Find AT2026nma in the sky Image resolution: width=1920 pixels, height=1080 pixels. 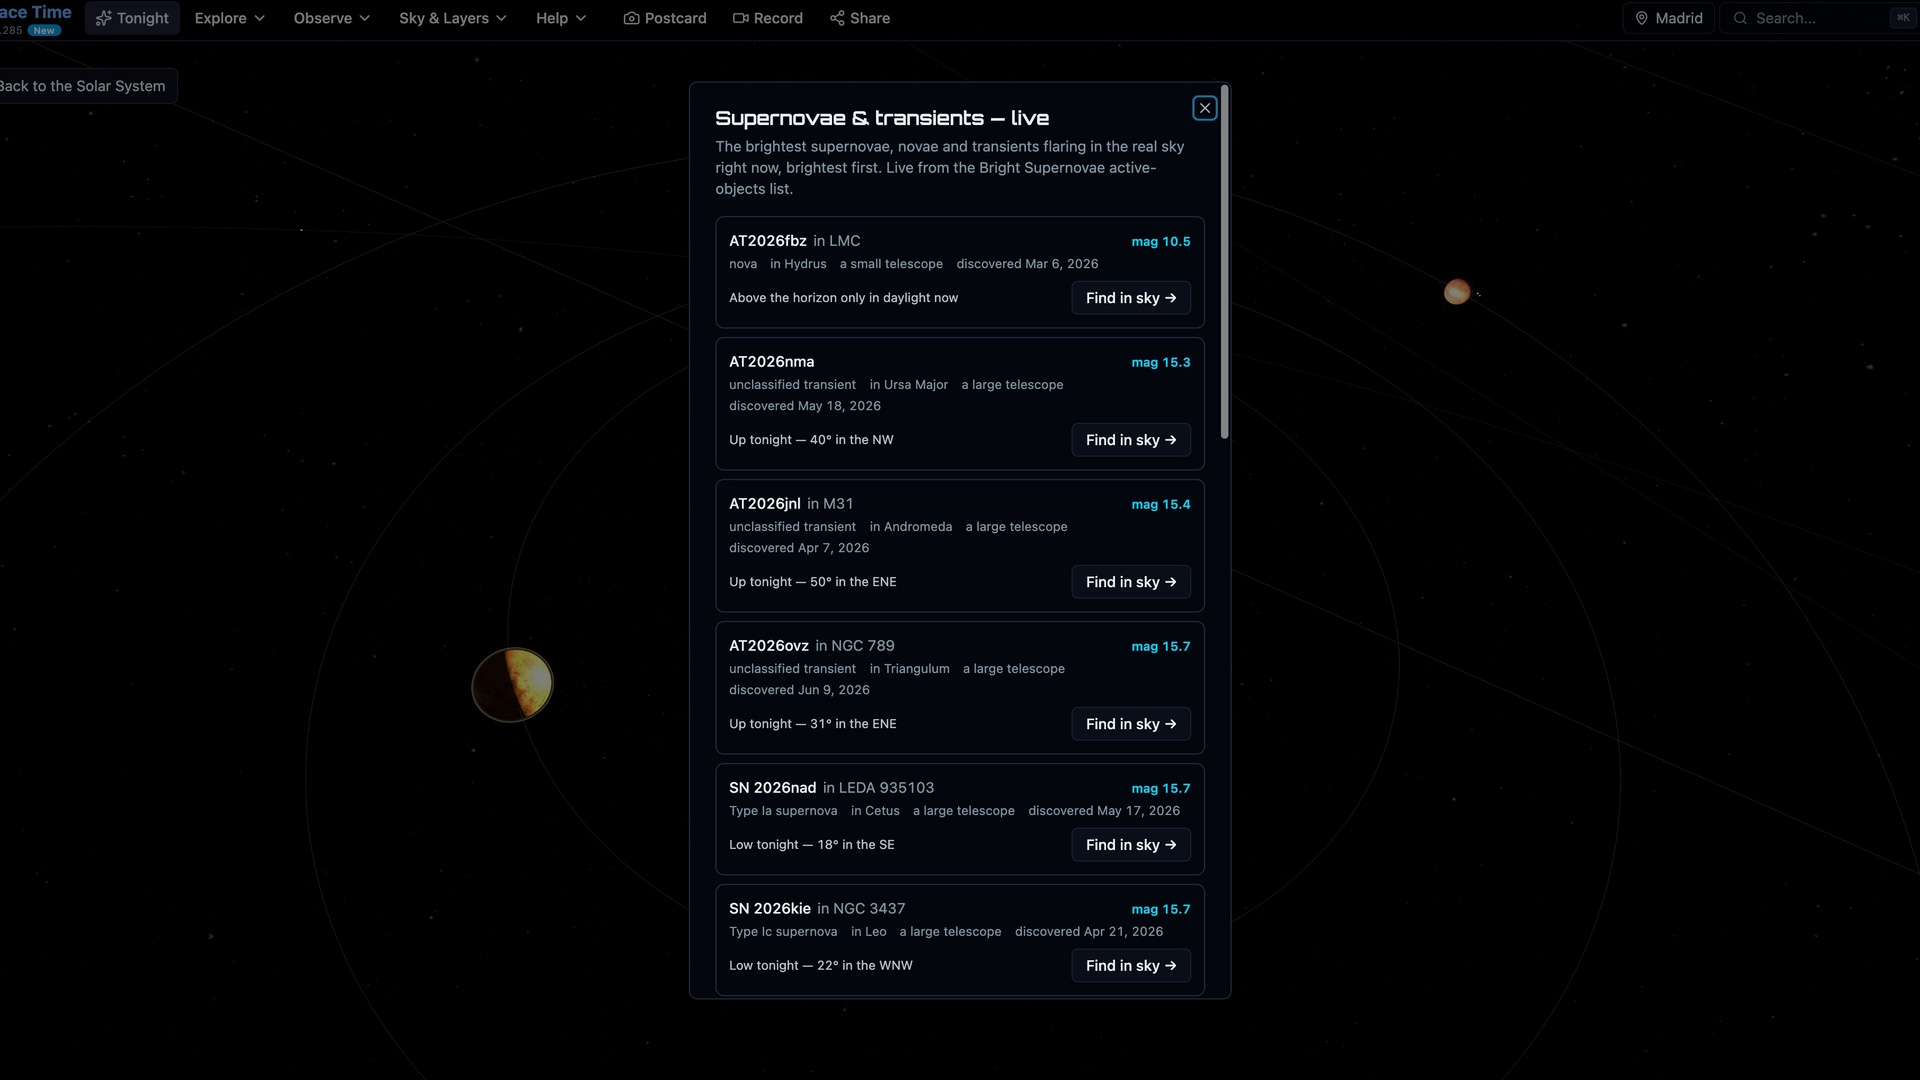[1131, 440]
